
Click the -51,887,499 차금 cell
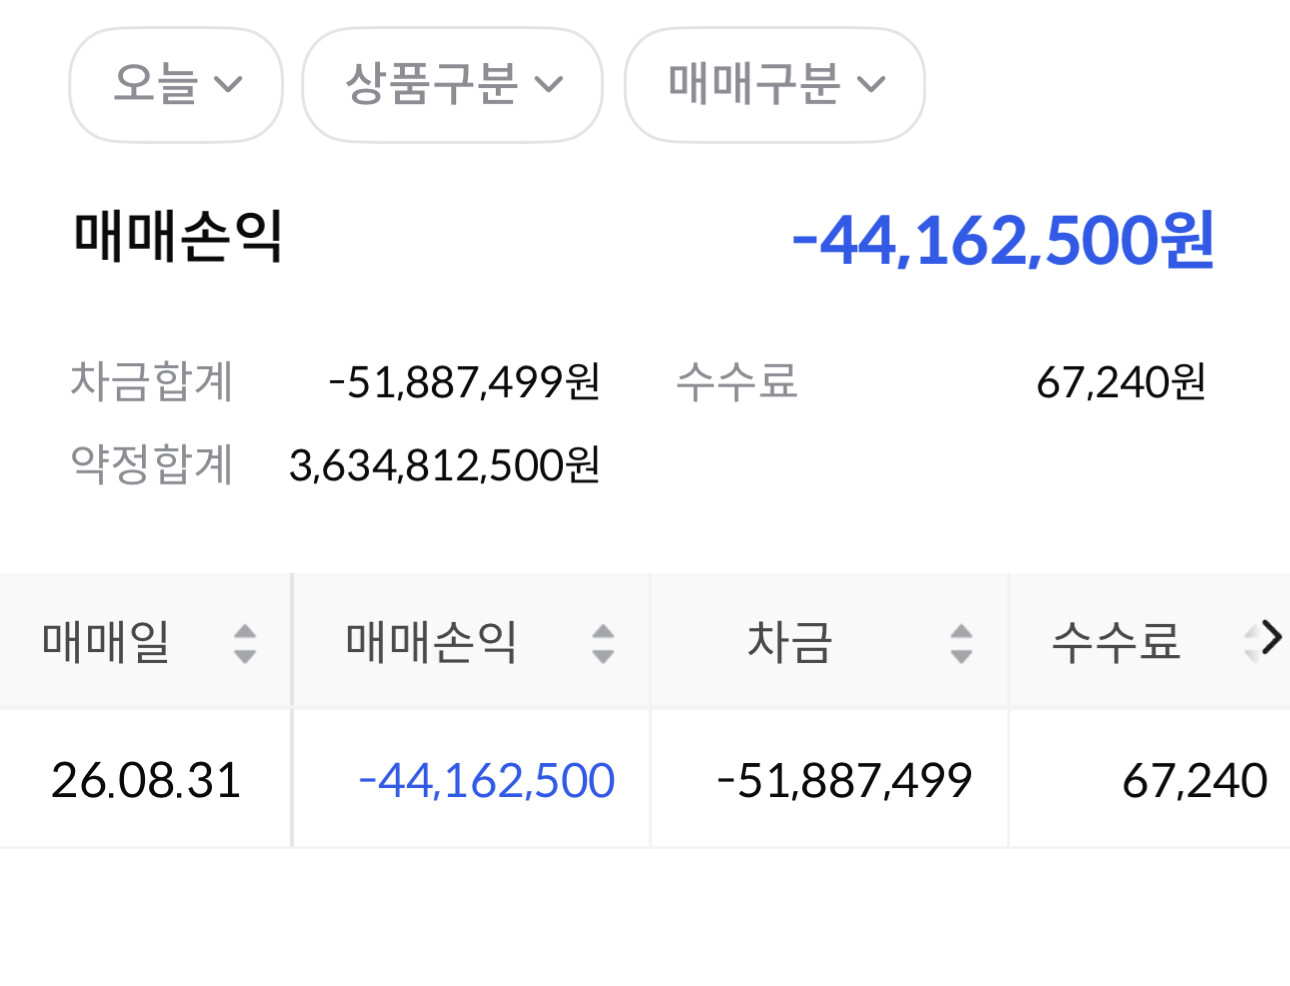pos(844,780)
